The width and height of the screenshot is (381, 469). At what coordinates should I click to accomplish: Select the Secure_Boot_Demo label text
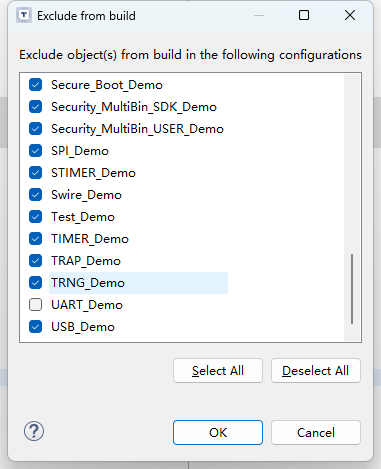click(107, 85)
